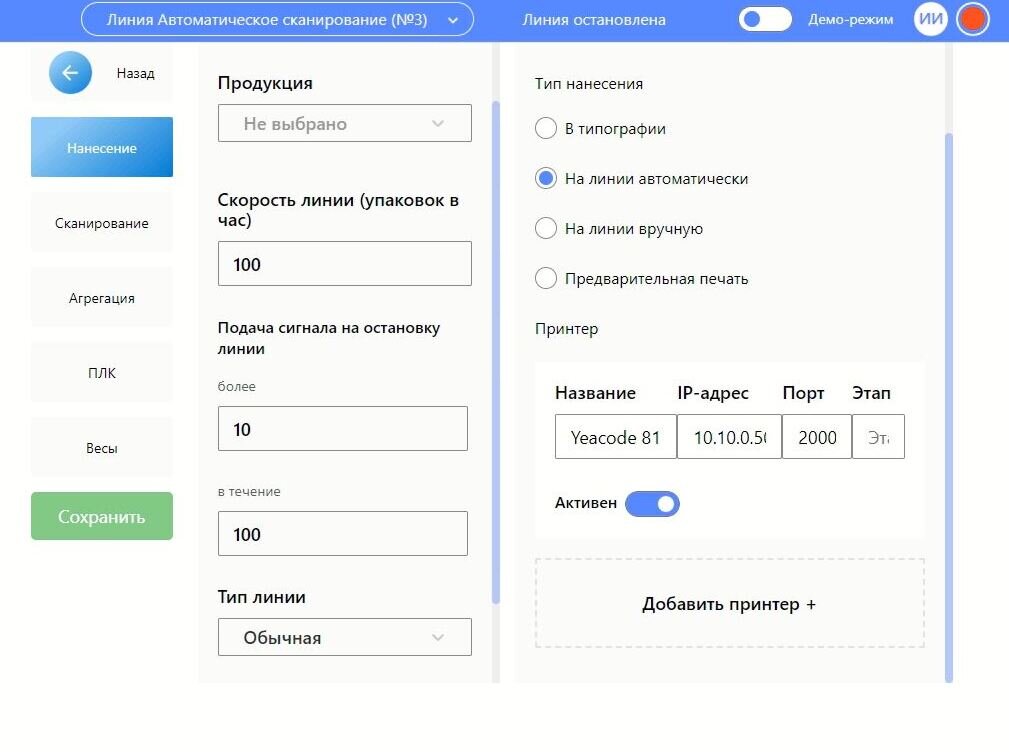Choose На линии вручную radio option
The width and height of the screenshot is (1009, 752).
546,228
